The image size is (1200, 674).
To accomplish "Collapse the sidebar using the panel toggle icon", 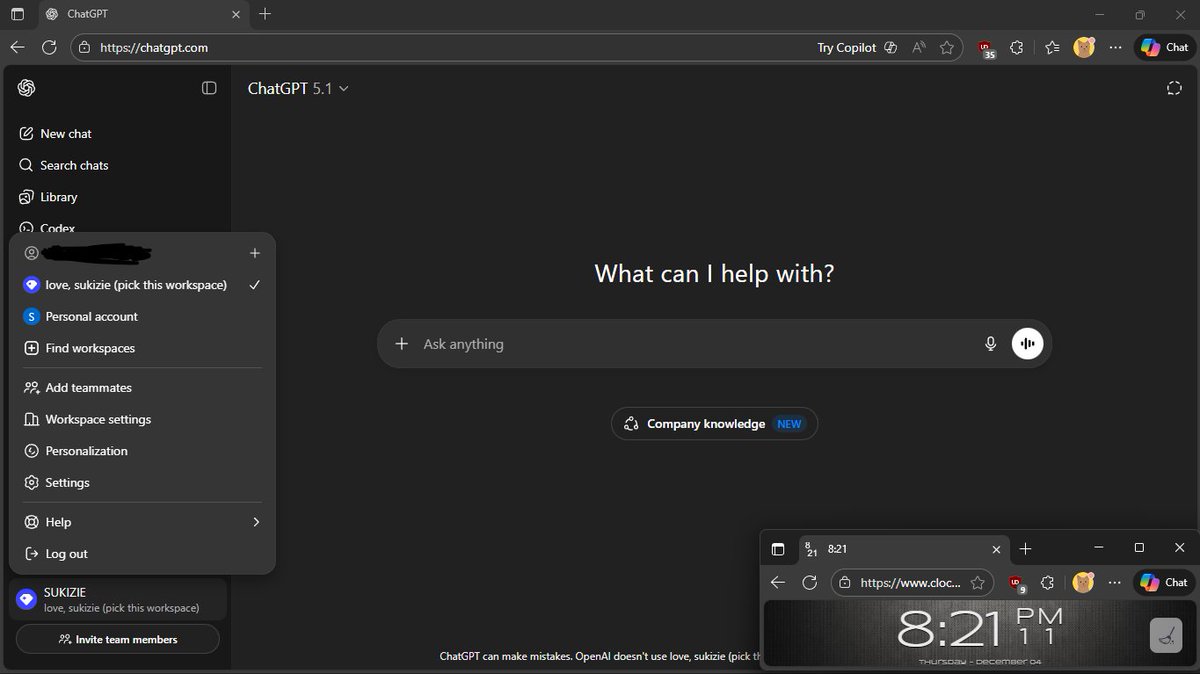I will click(209, 88).
